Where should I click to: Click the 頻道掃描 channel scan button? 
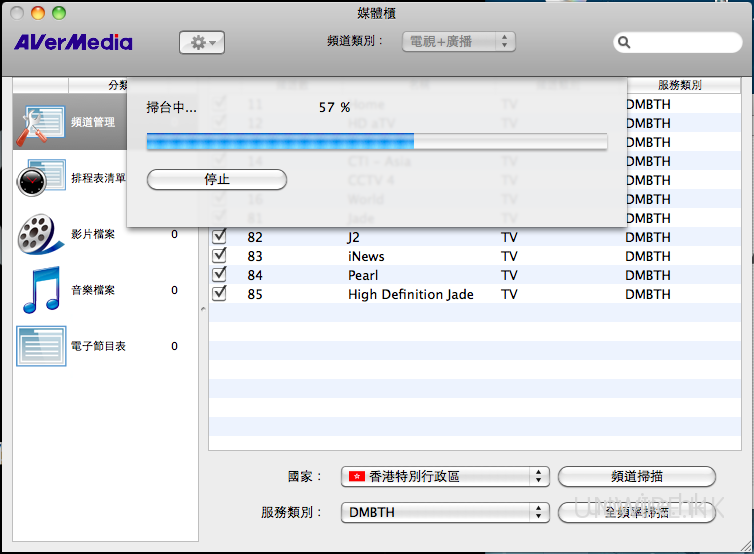pos(636,477)
